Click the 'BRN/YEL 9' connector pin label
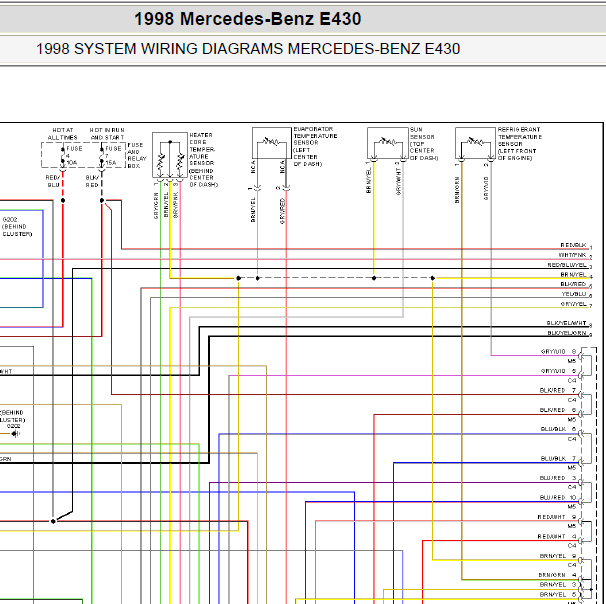The image size is (606, 604). (558, 556)
